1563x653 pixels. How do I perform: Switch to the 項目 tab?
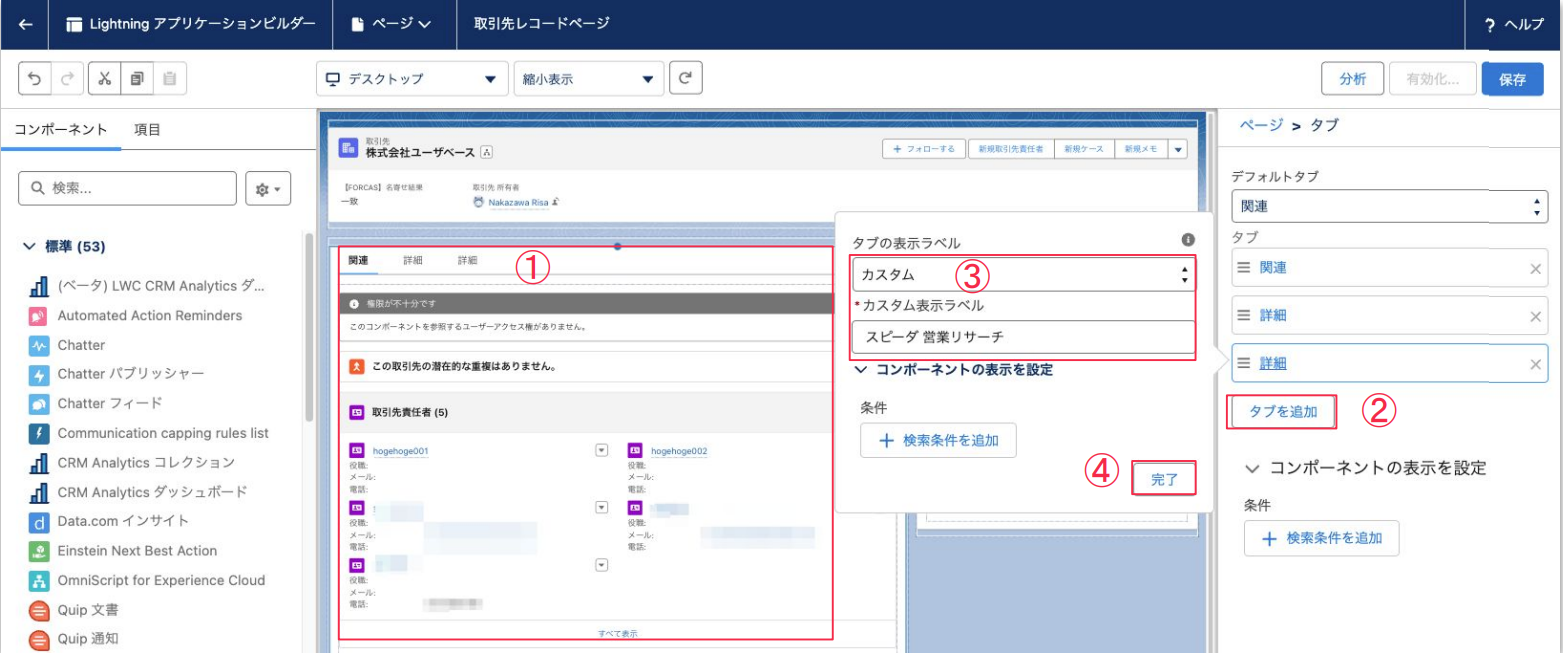tap(147, 129)
